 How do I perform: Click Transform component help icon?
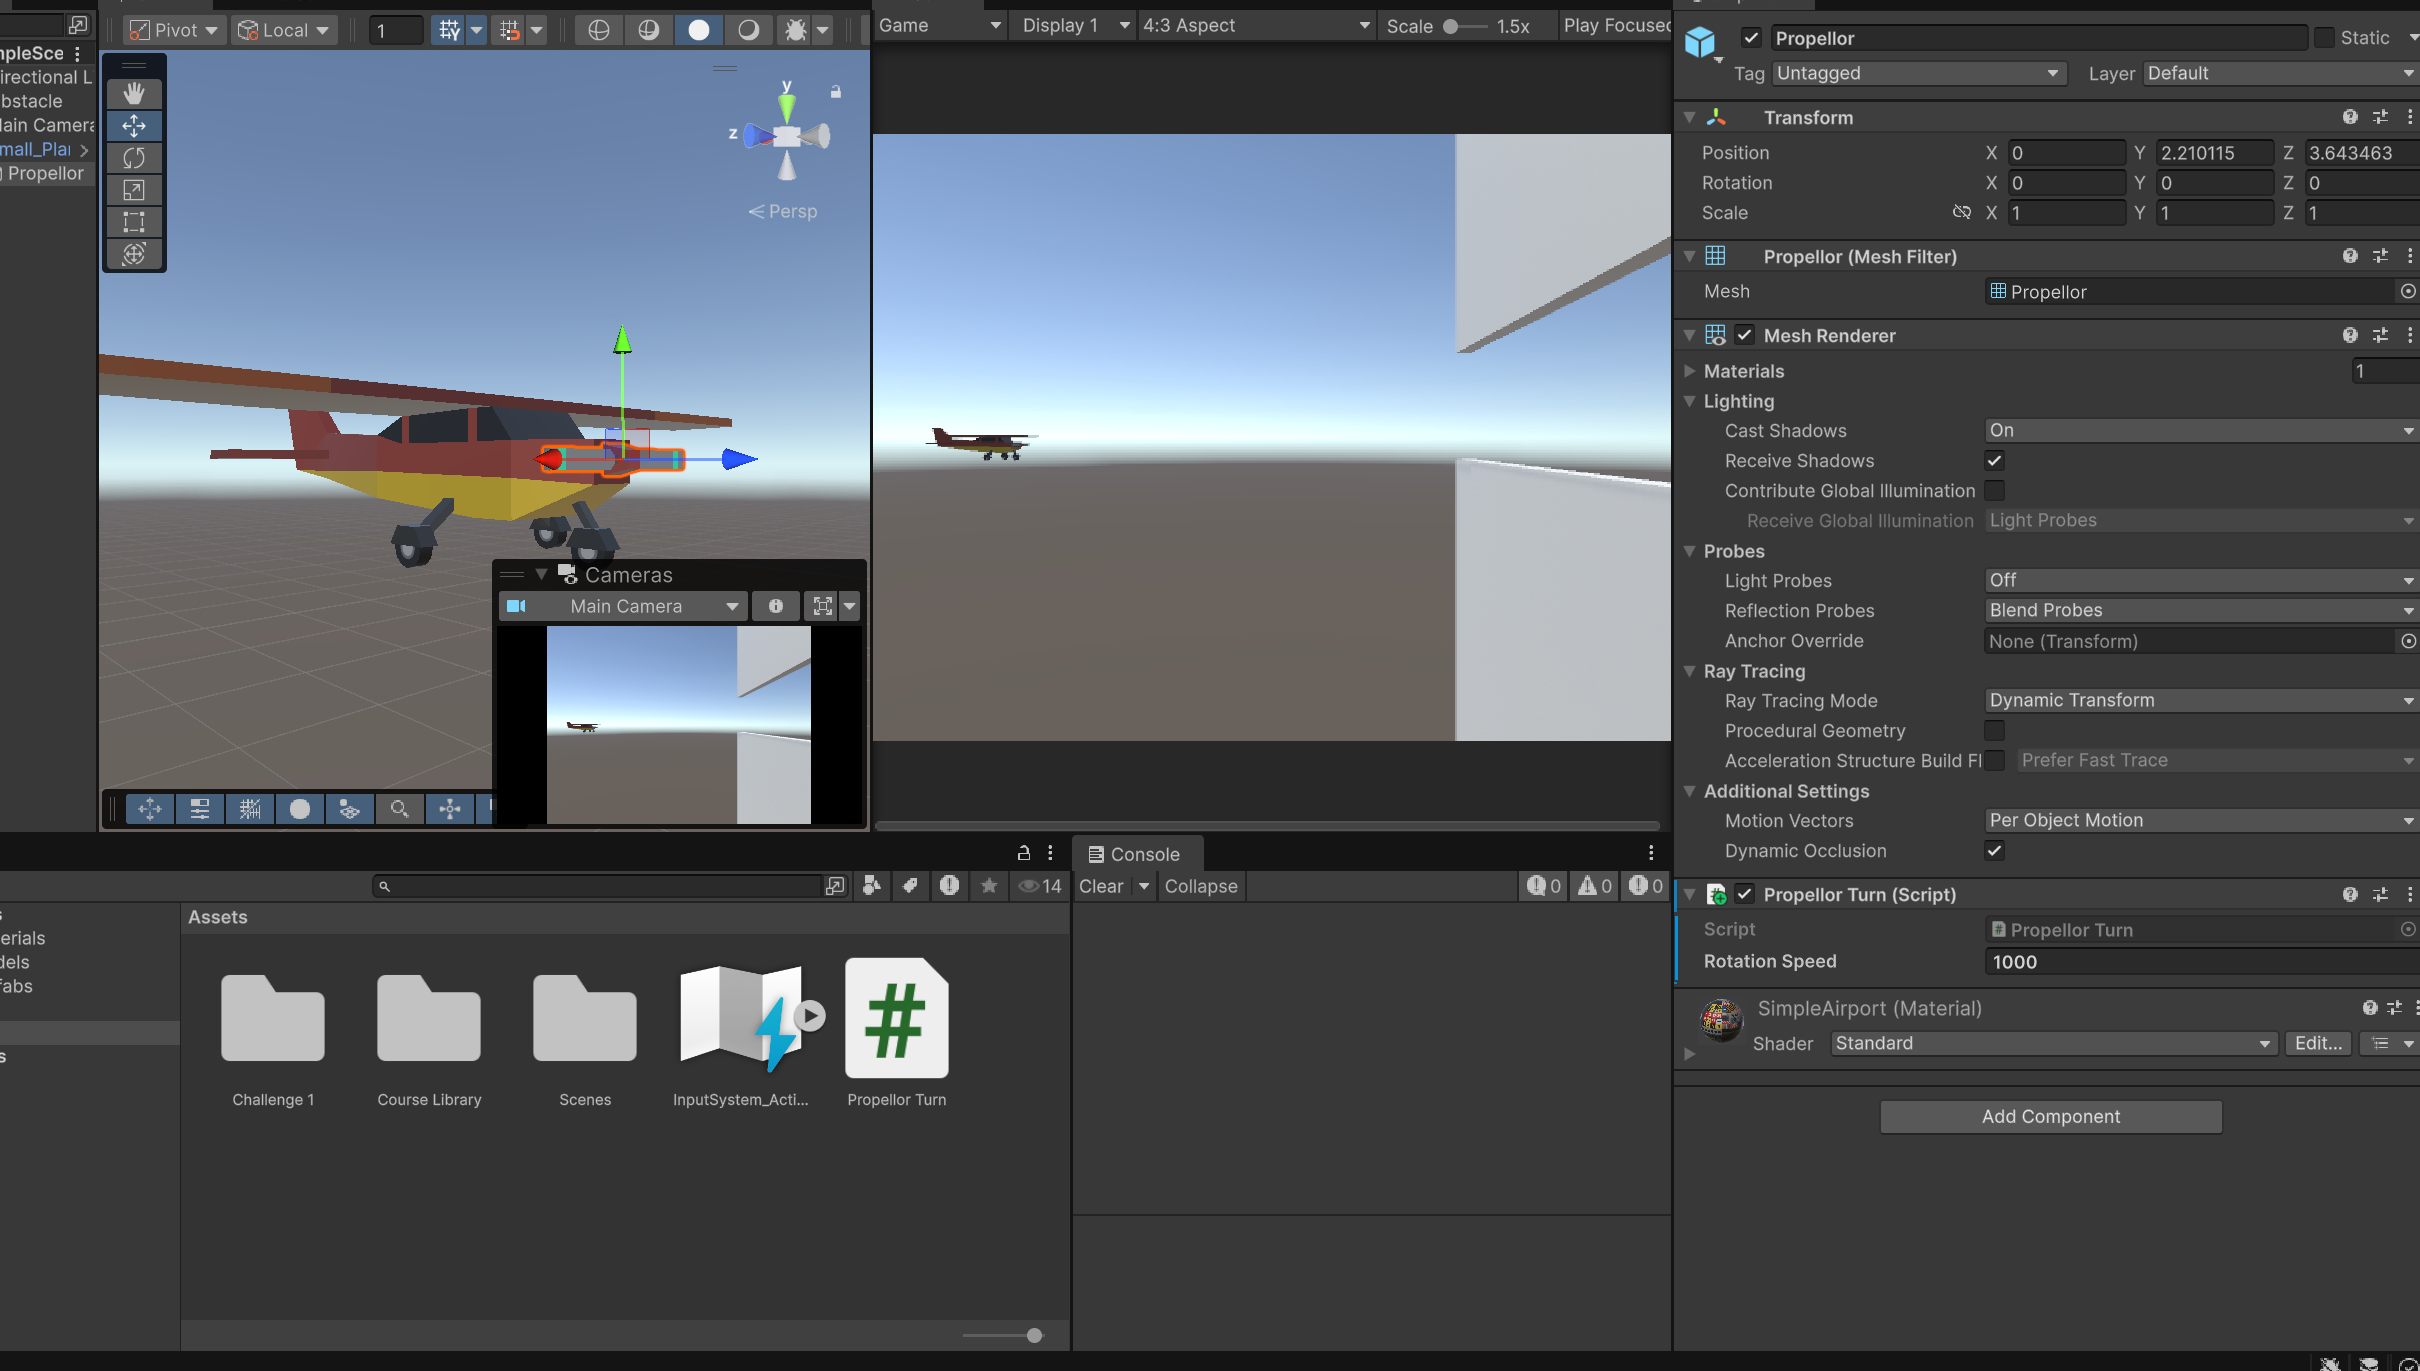2350,117
